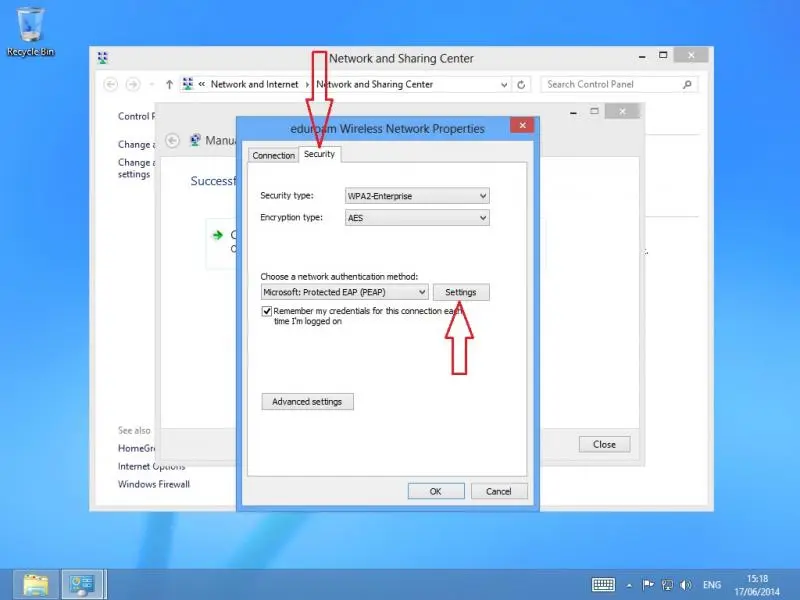The width and height of the screenshot is (800, 600).
Task: Expand the network authentication method dropdown
Action: pyautogui.click(x=344, y=292)
